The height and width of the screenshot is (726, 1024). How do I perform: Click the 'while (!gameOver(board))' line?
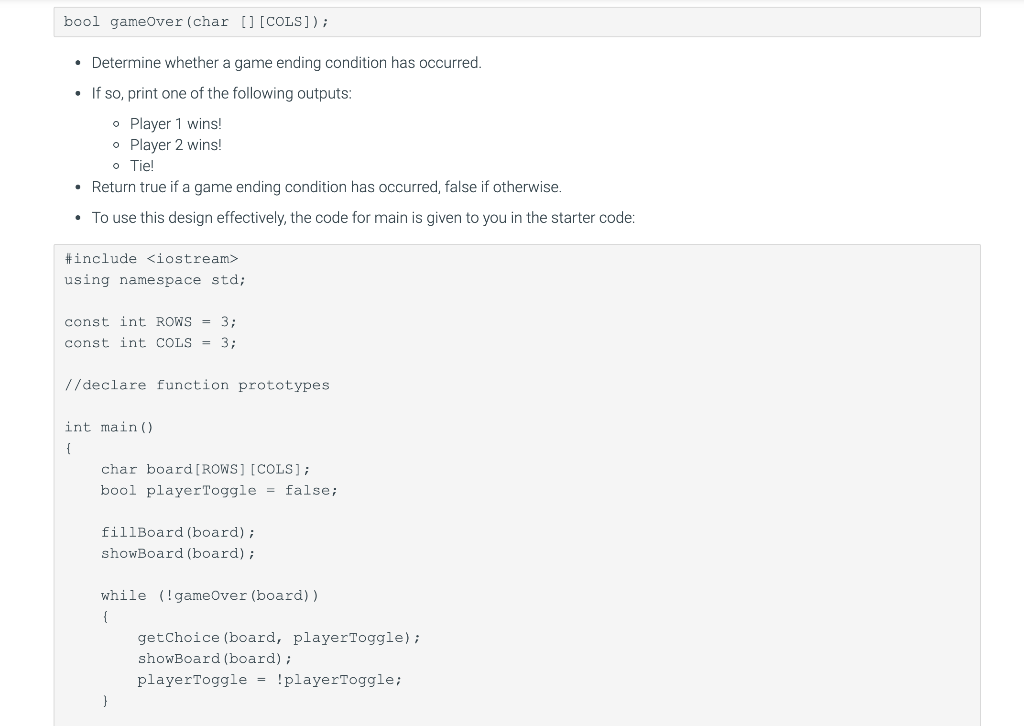210,595
